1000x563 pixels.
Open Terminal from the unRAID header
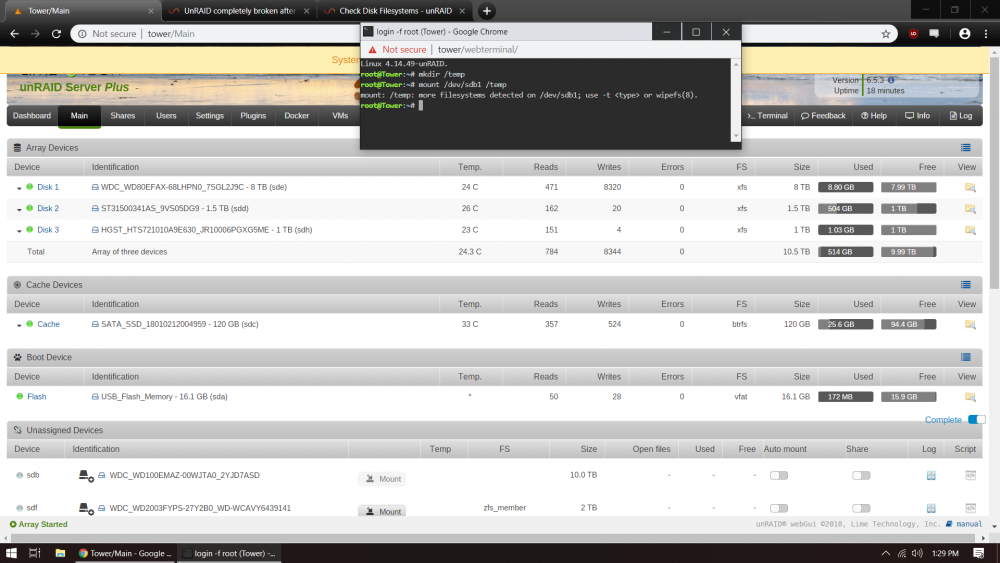[767, 116]
